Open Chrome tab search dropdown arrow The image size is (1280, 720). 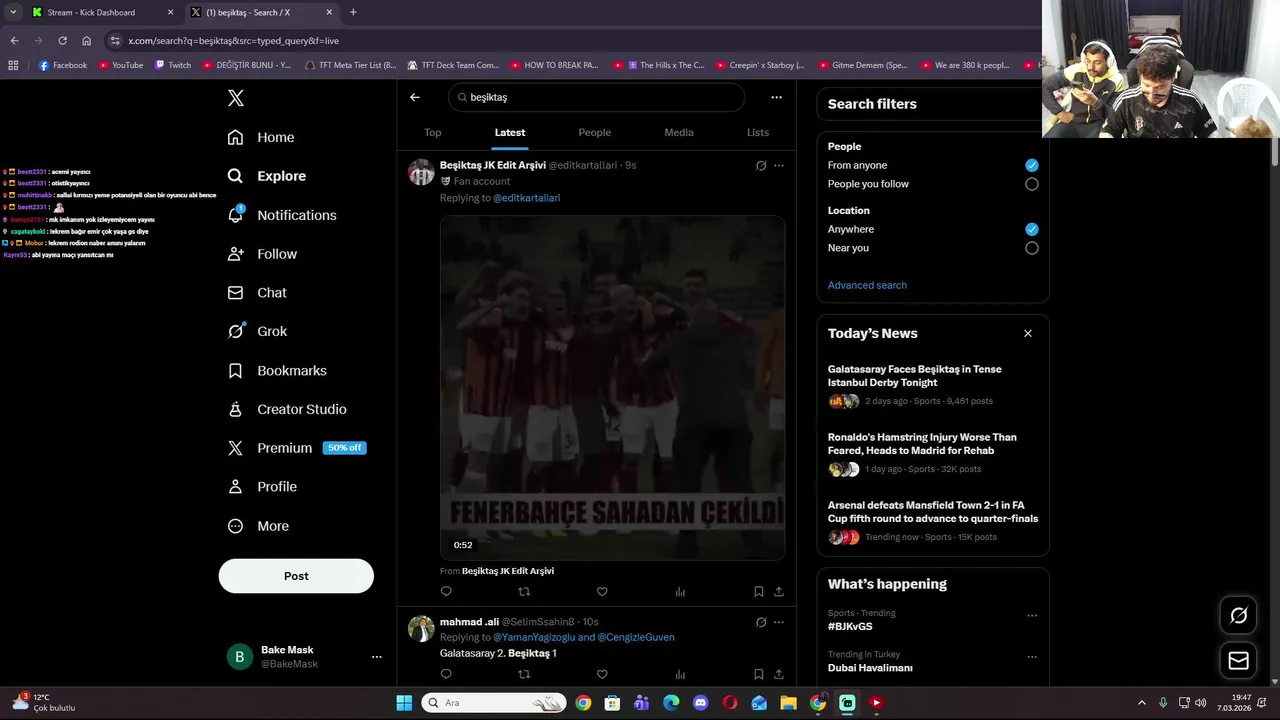coord(13,12)
